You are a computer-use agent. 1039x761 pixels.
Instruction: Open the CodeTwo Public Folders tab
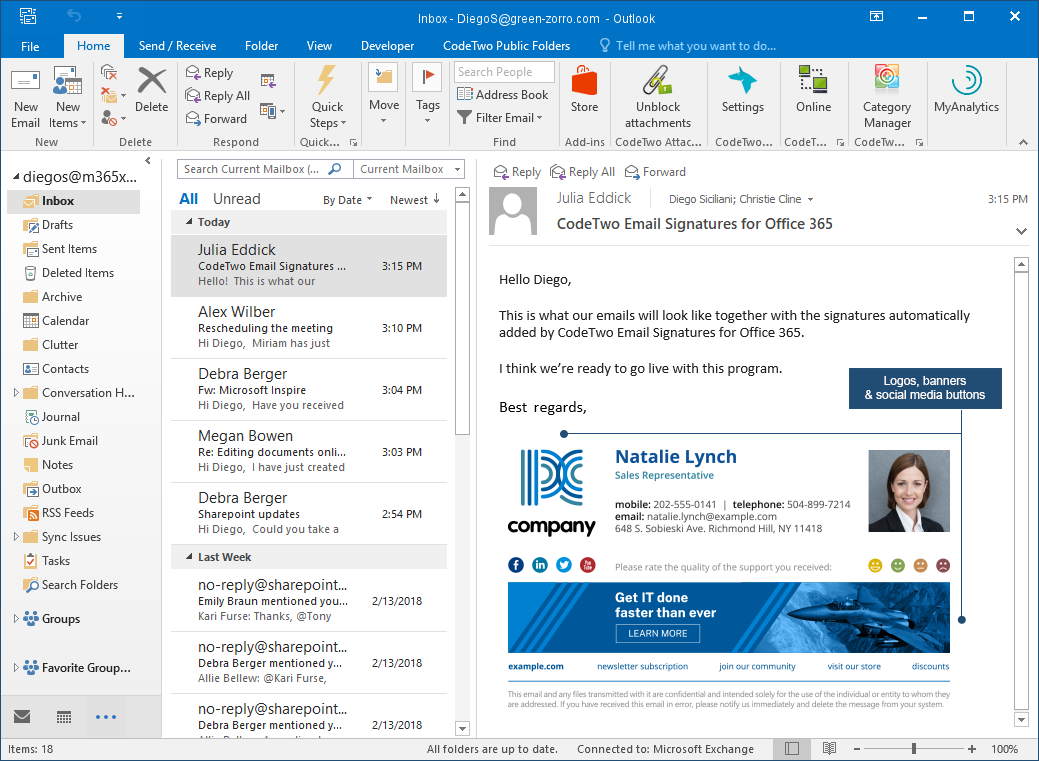[x=506, y=46]
